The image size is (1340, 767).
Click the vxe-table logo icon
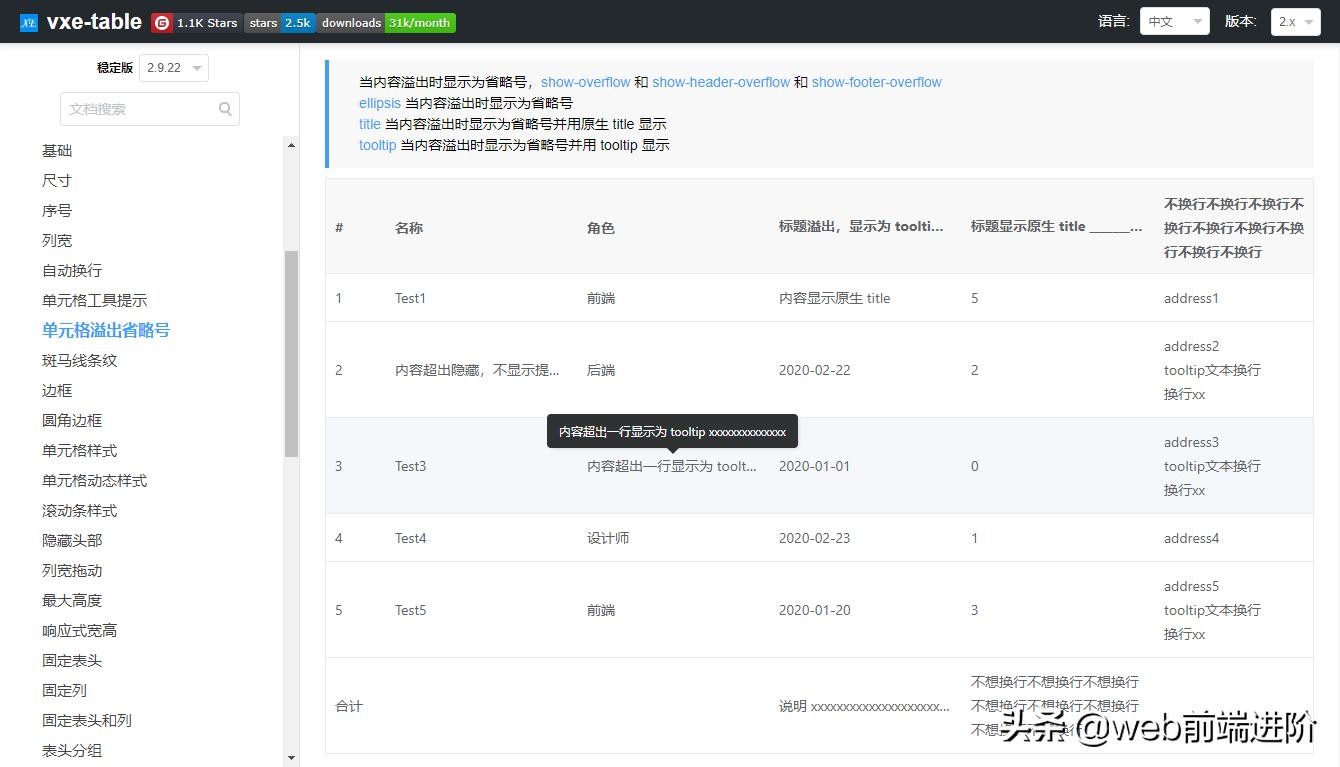28,22
